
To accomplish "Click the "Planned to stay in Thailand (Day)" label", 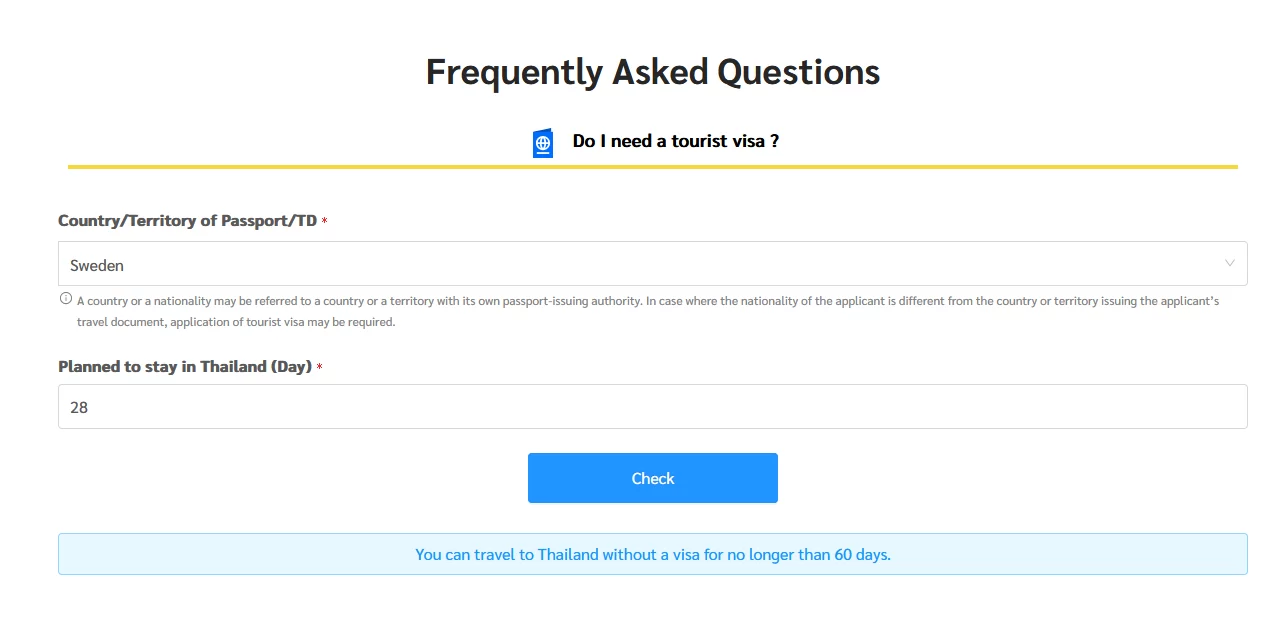I will pyautogui.click(x=185, y=367).
